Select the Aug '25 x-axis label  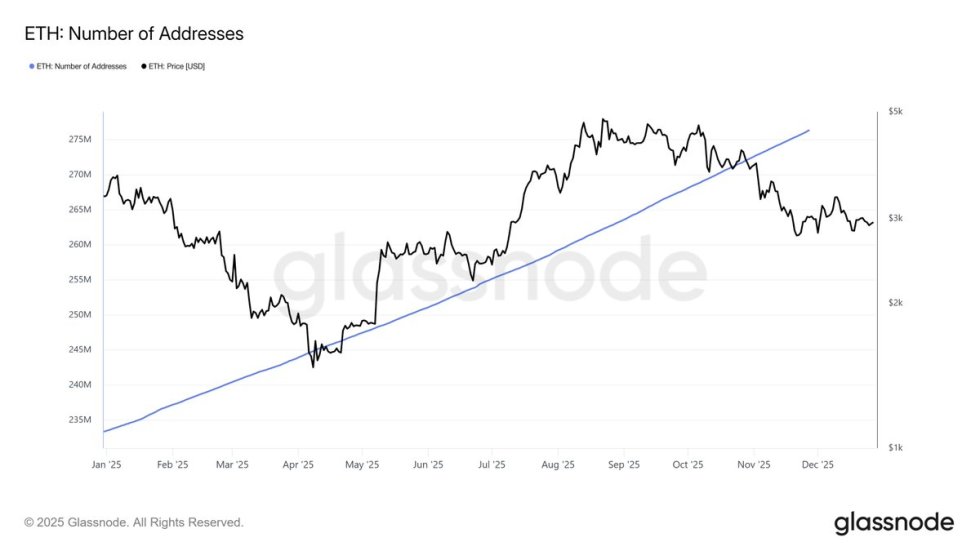(x=557, y=465)
